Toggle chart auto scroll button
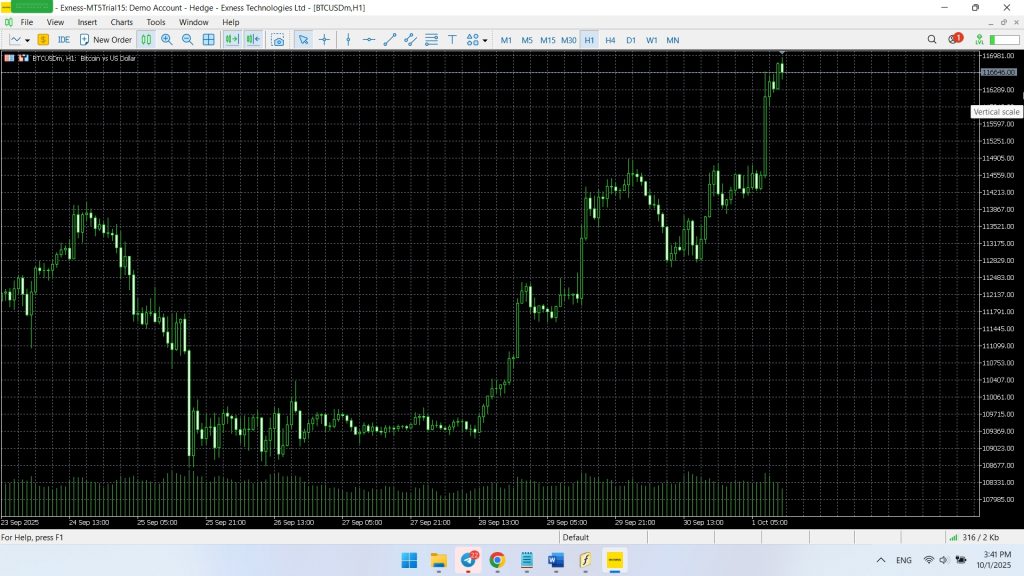This screenshot has width=1024, height=576. coord(232,40)
